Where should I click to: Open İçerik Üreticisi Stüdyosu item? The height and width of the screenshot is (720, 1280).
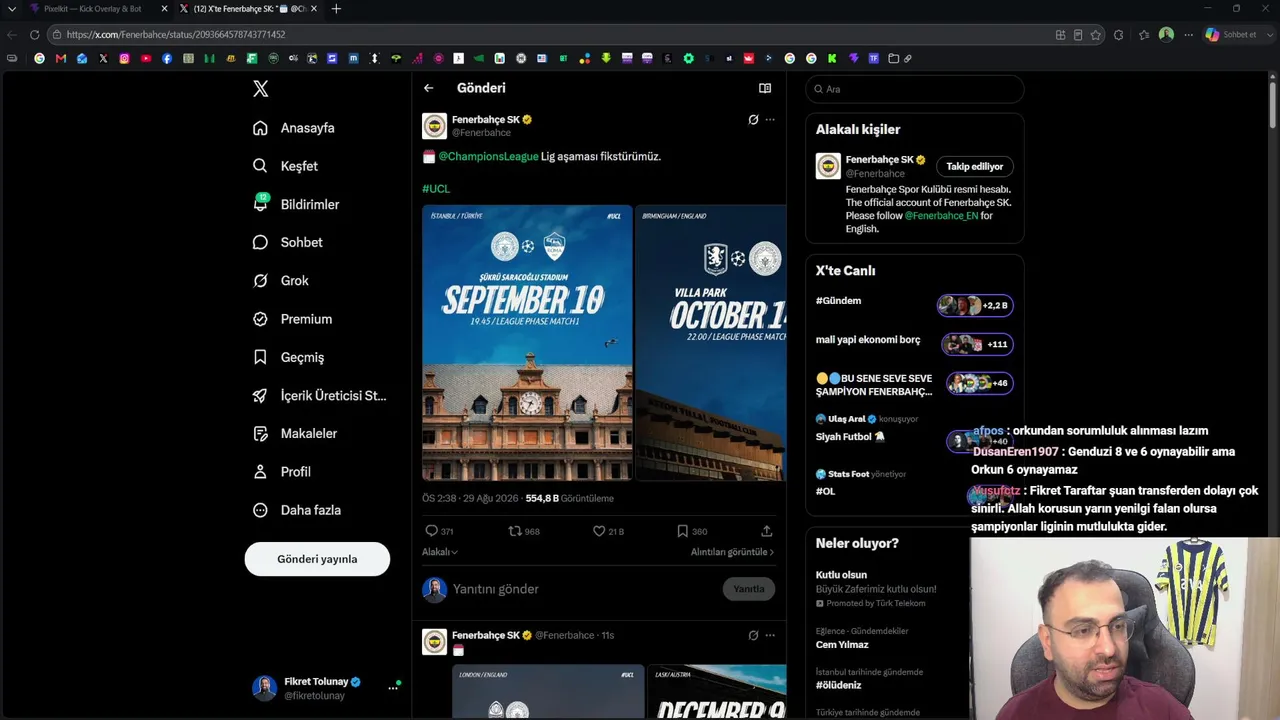(320, 395)
